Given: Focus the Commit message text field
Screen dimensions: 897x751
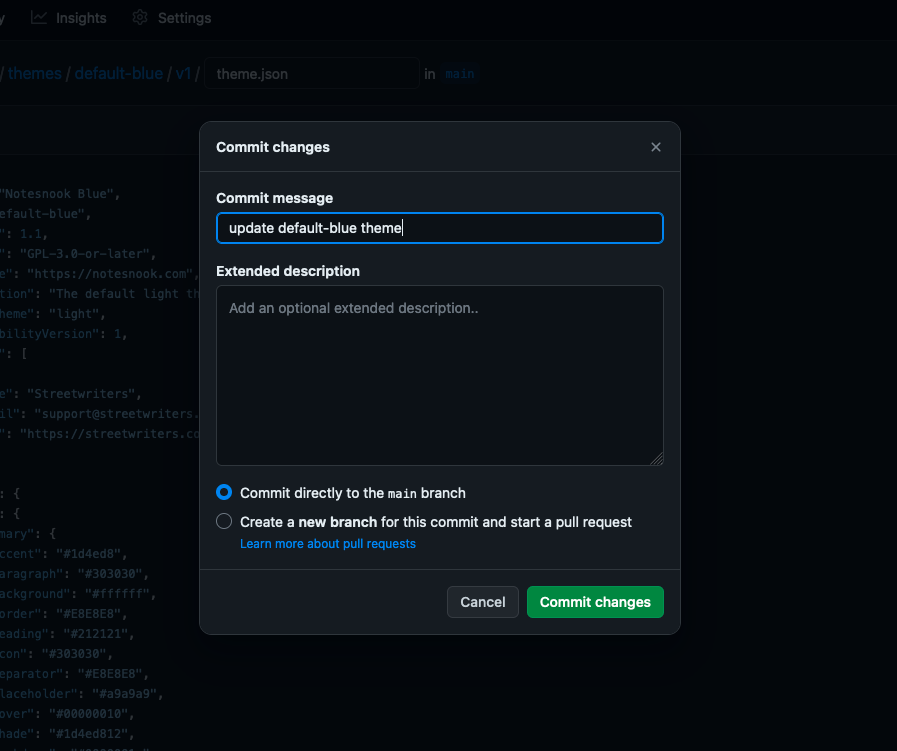Looking at the screenshot, I should (439, 228).
